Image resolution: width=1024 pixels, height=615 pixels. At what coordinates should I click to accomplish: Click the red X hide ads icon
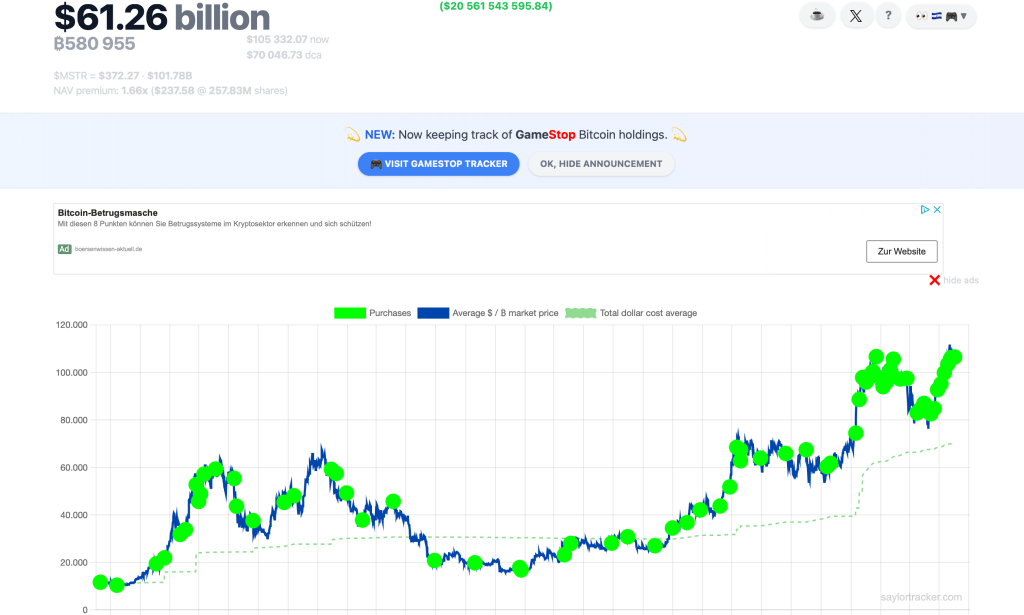pyautogui.click(x=935, y=280)
